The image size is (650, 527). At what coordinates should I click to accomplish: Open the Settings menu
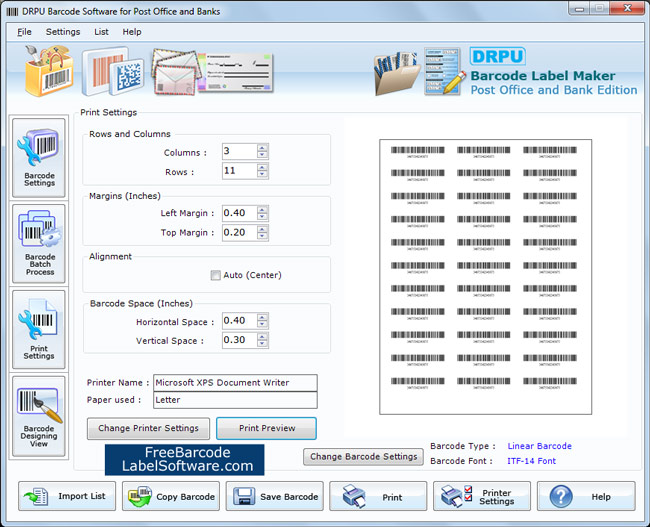[63, 32]
